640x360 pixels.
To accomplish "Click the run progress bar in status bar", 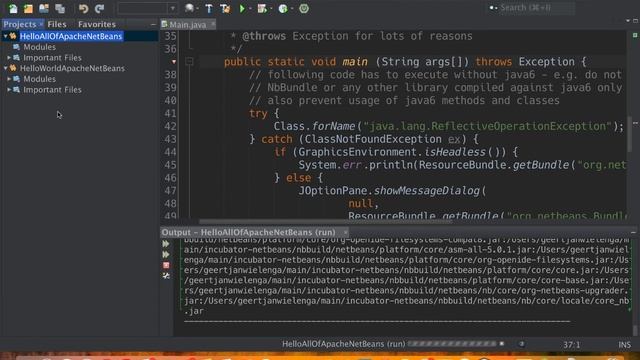I will click(x=452, y=344).
